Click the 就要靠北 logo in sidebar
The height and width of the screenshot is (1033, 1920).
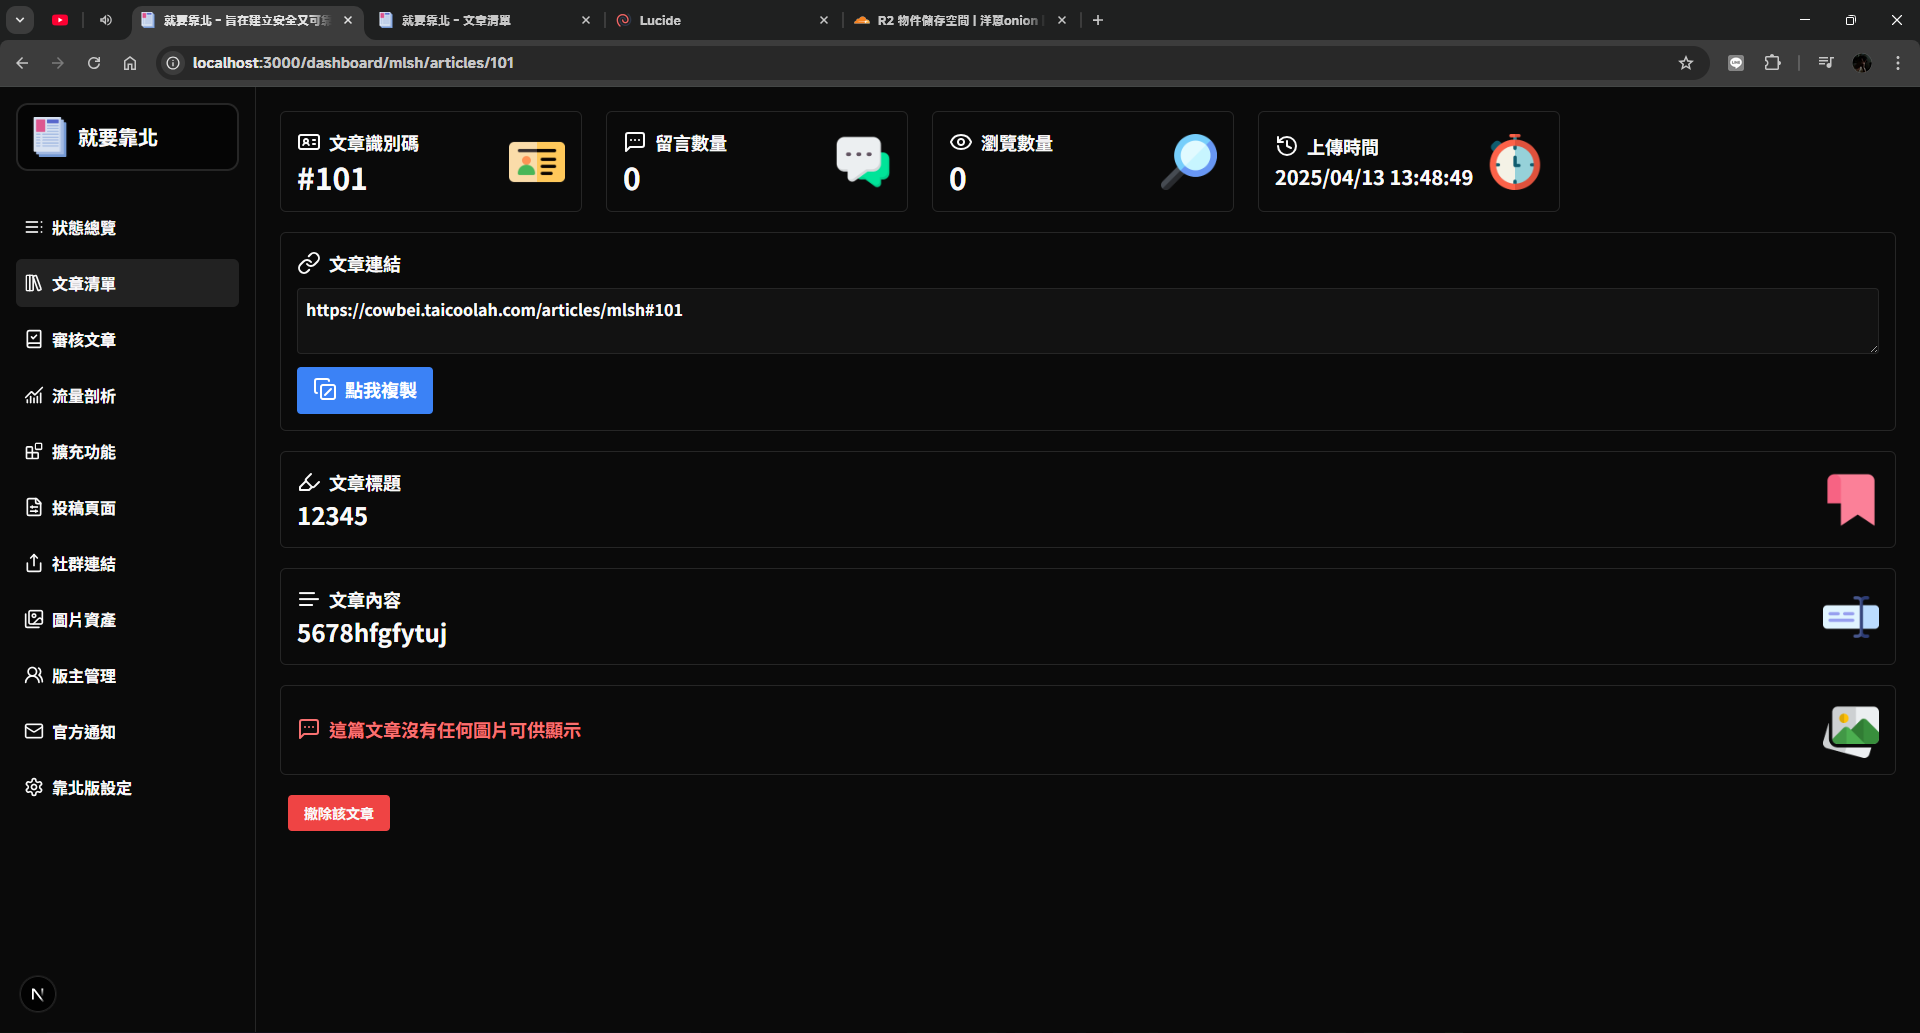click(127, 138)
